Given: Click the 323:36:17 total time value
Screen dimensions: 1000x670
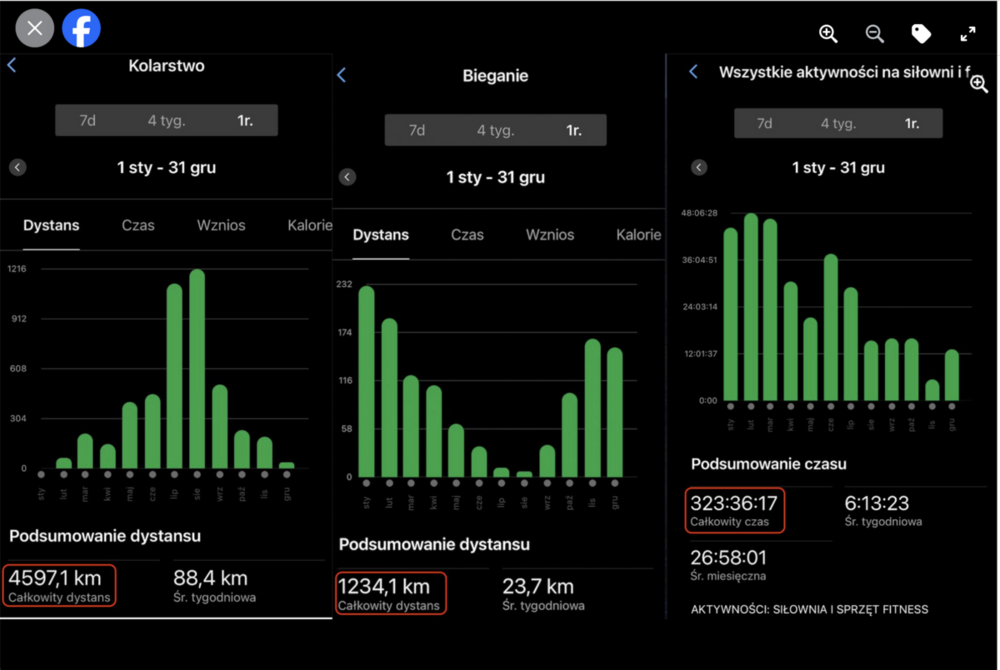Looking at the screenshot, I should click(x=735, y=508).
